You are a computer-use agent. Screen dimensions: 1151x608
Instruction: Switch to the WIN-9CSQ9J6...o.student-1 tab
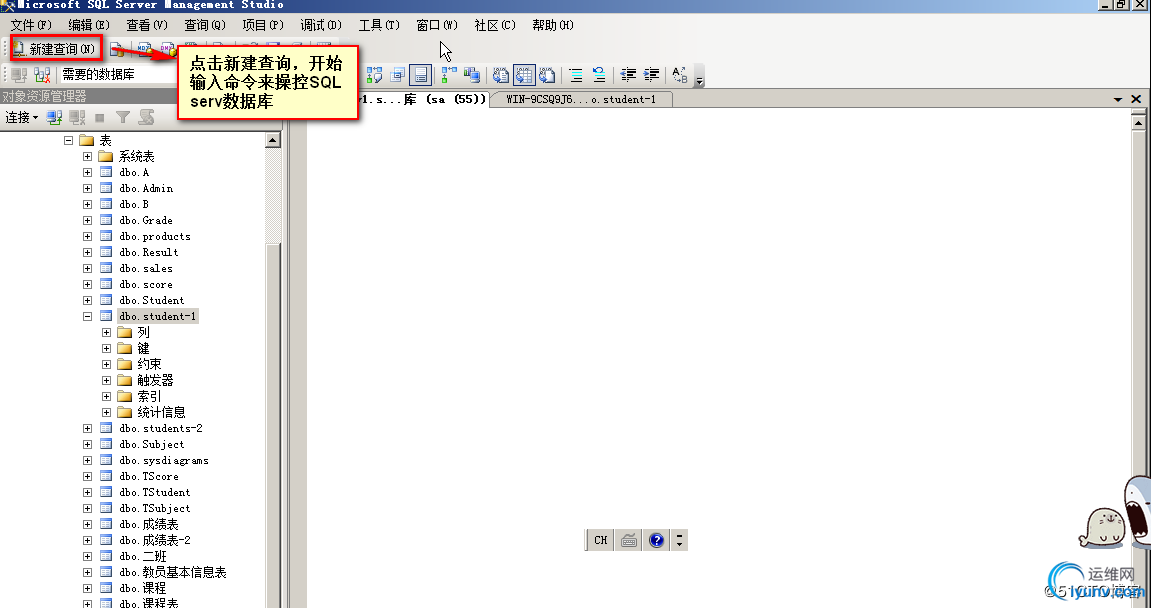(581, 99)
